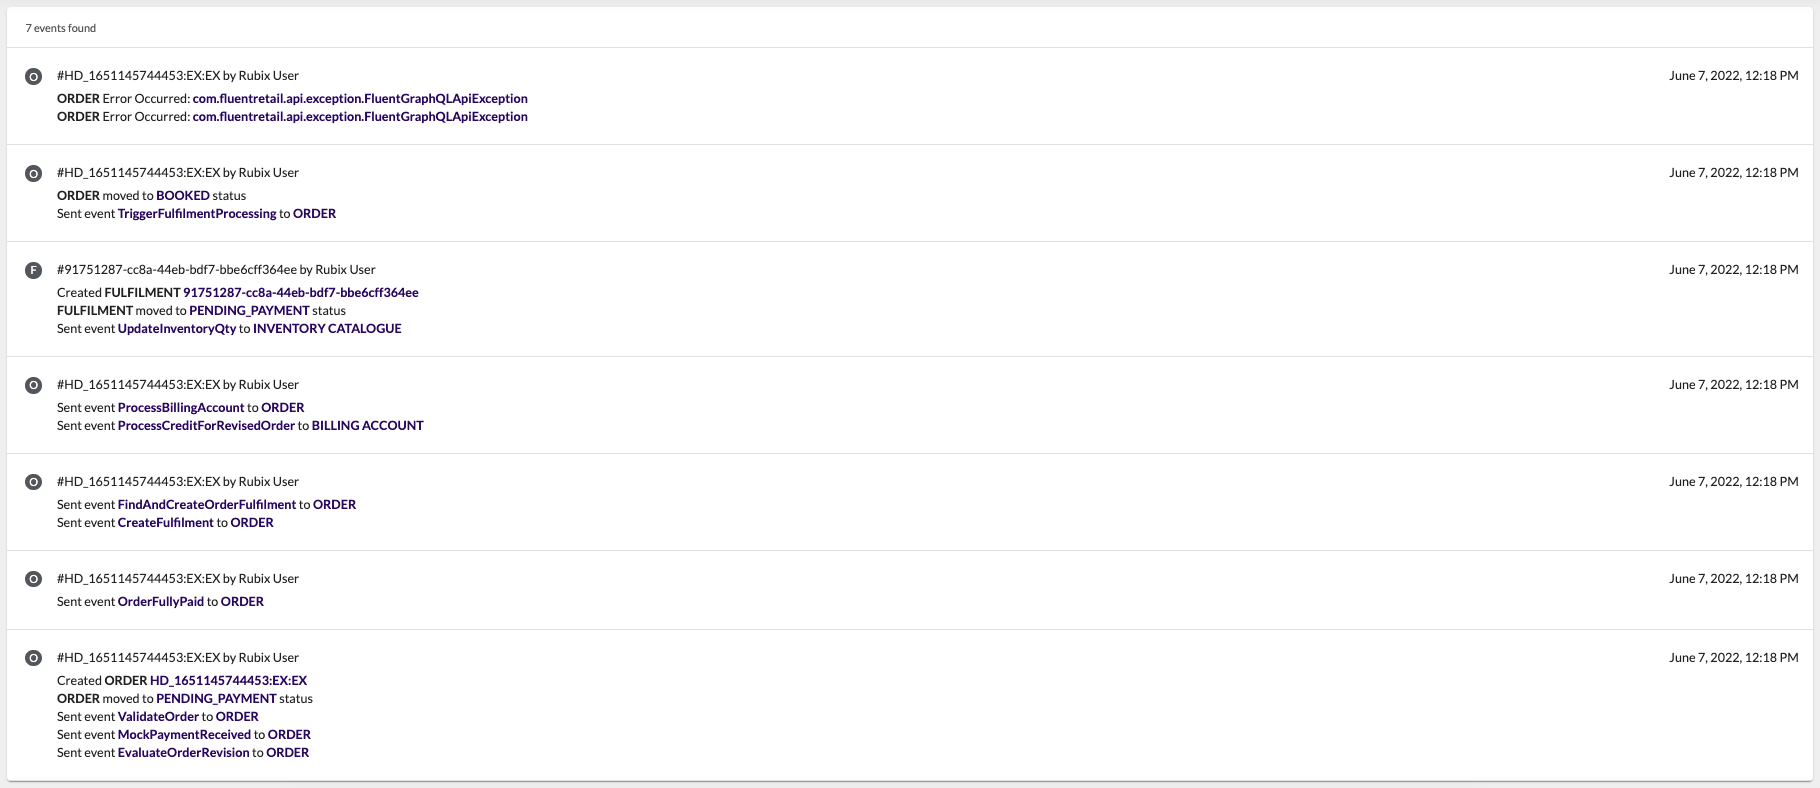Go to the BILLING ACCOUNT link
Screen dimensions: 1820x788
coord(367,426)
